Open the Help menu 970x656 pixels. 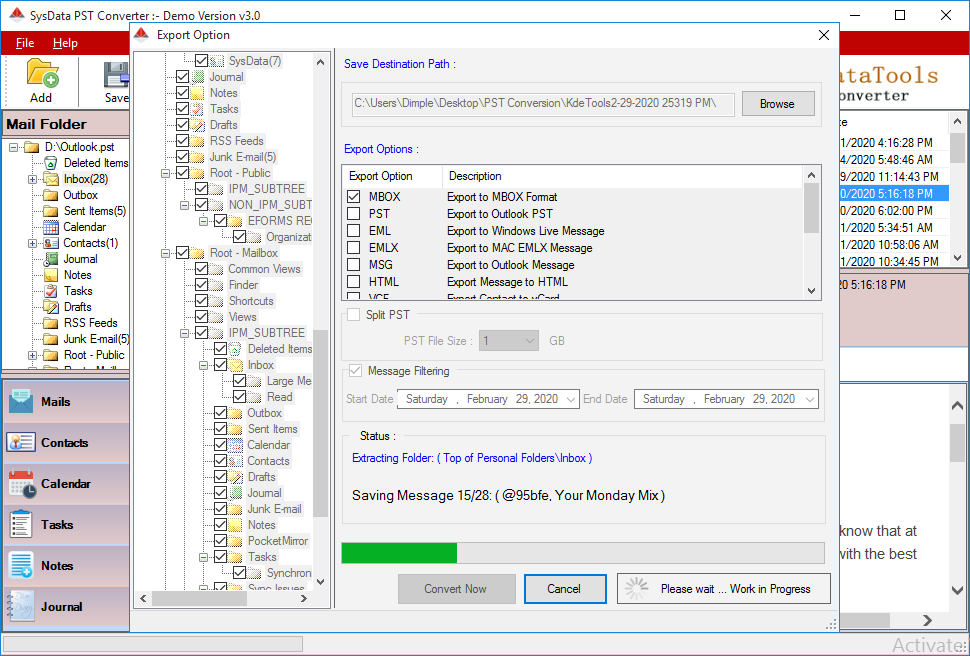pos(65,43)
